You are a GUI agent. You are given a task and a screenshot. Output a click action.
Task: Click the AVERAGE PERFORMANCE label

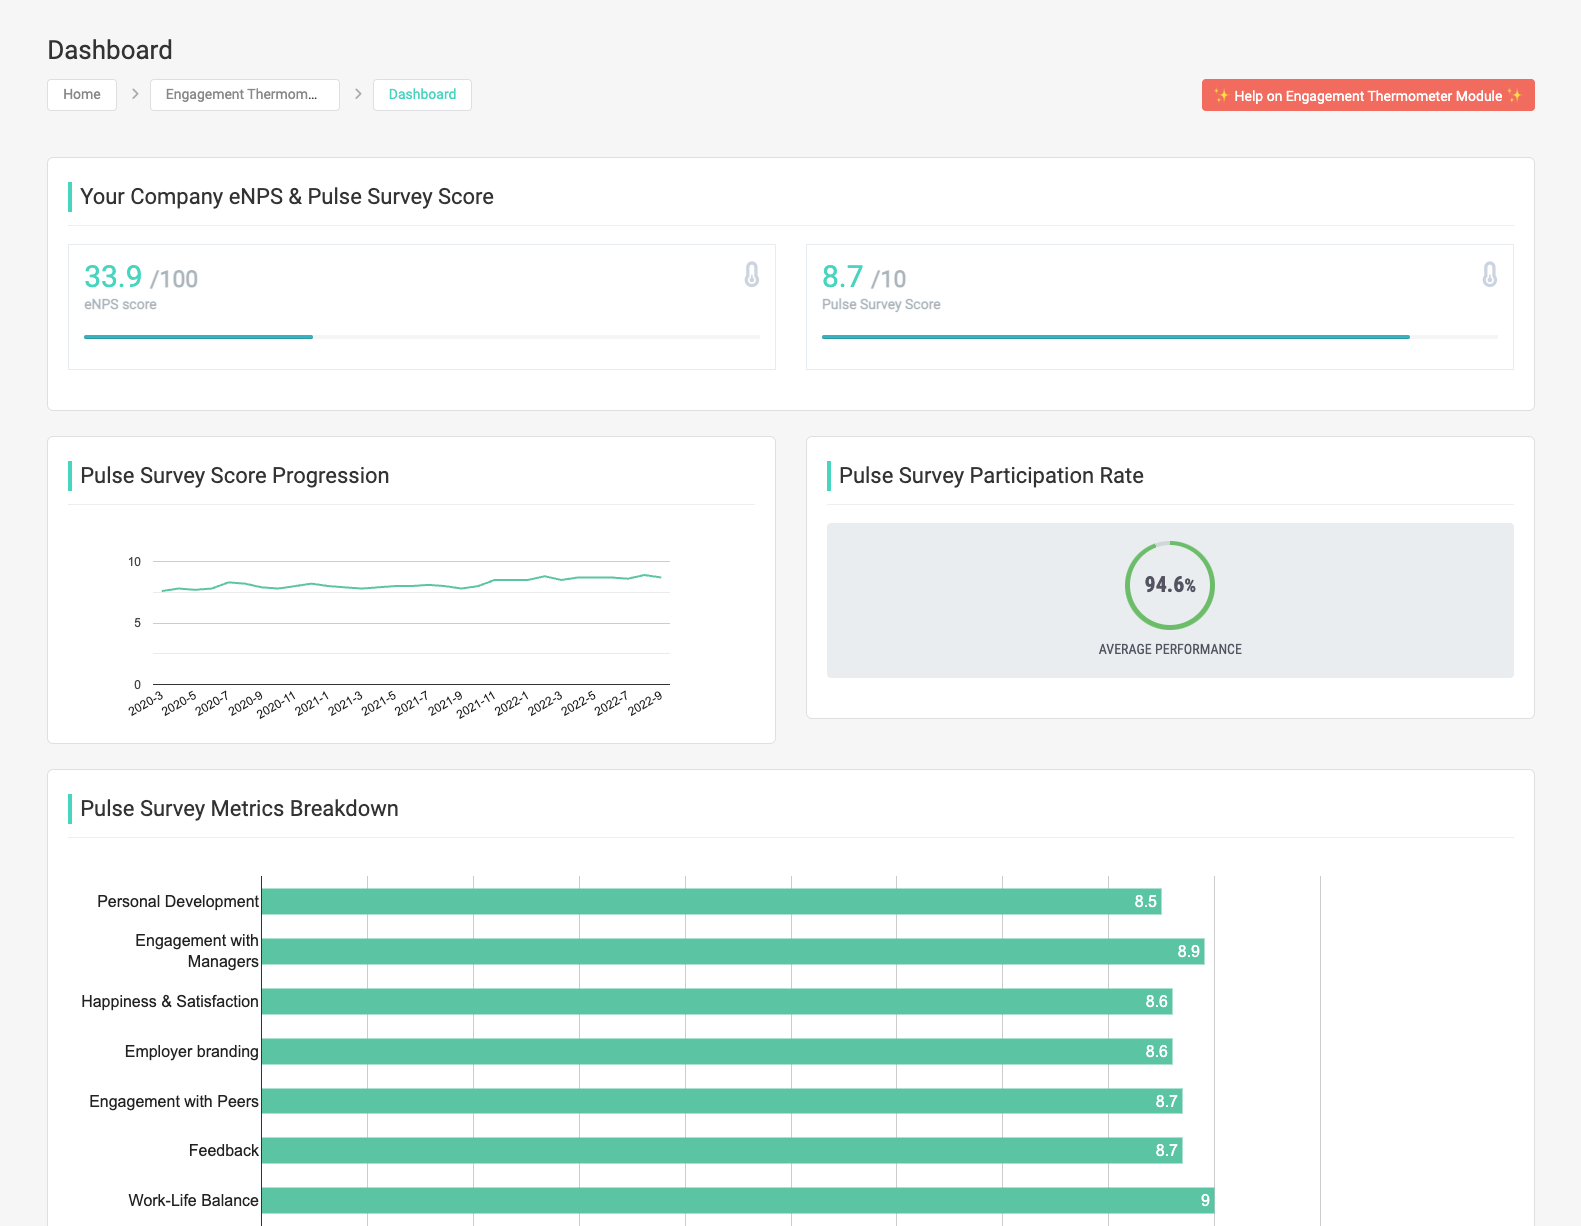tap(1170, 649)
